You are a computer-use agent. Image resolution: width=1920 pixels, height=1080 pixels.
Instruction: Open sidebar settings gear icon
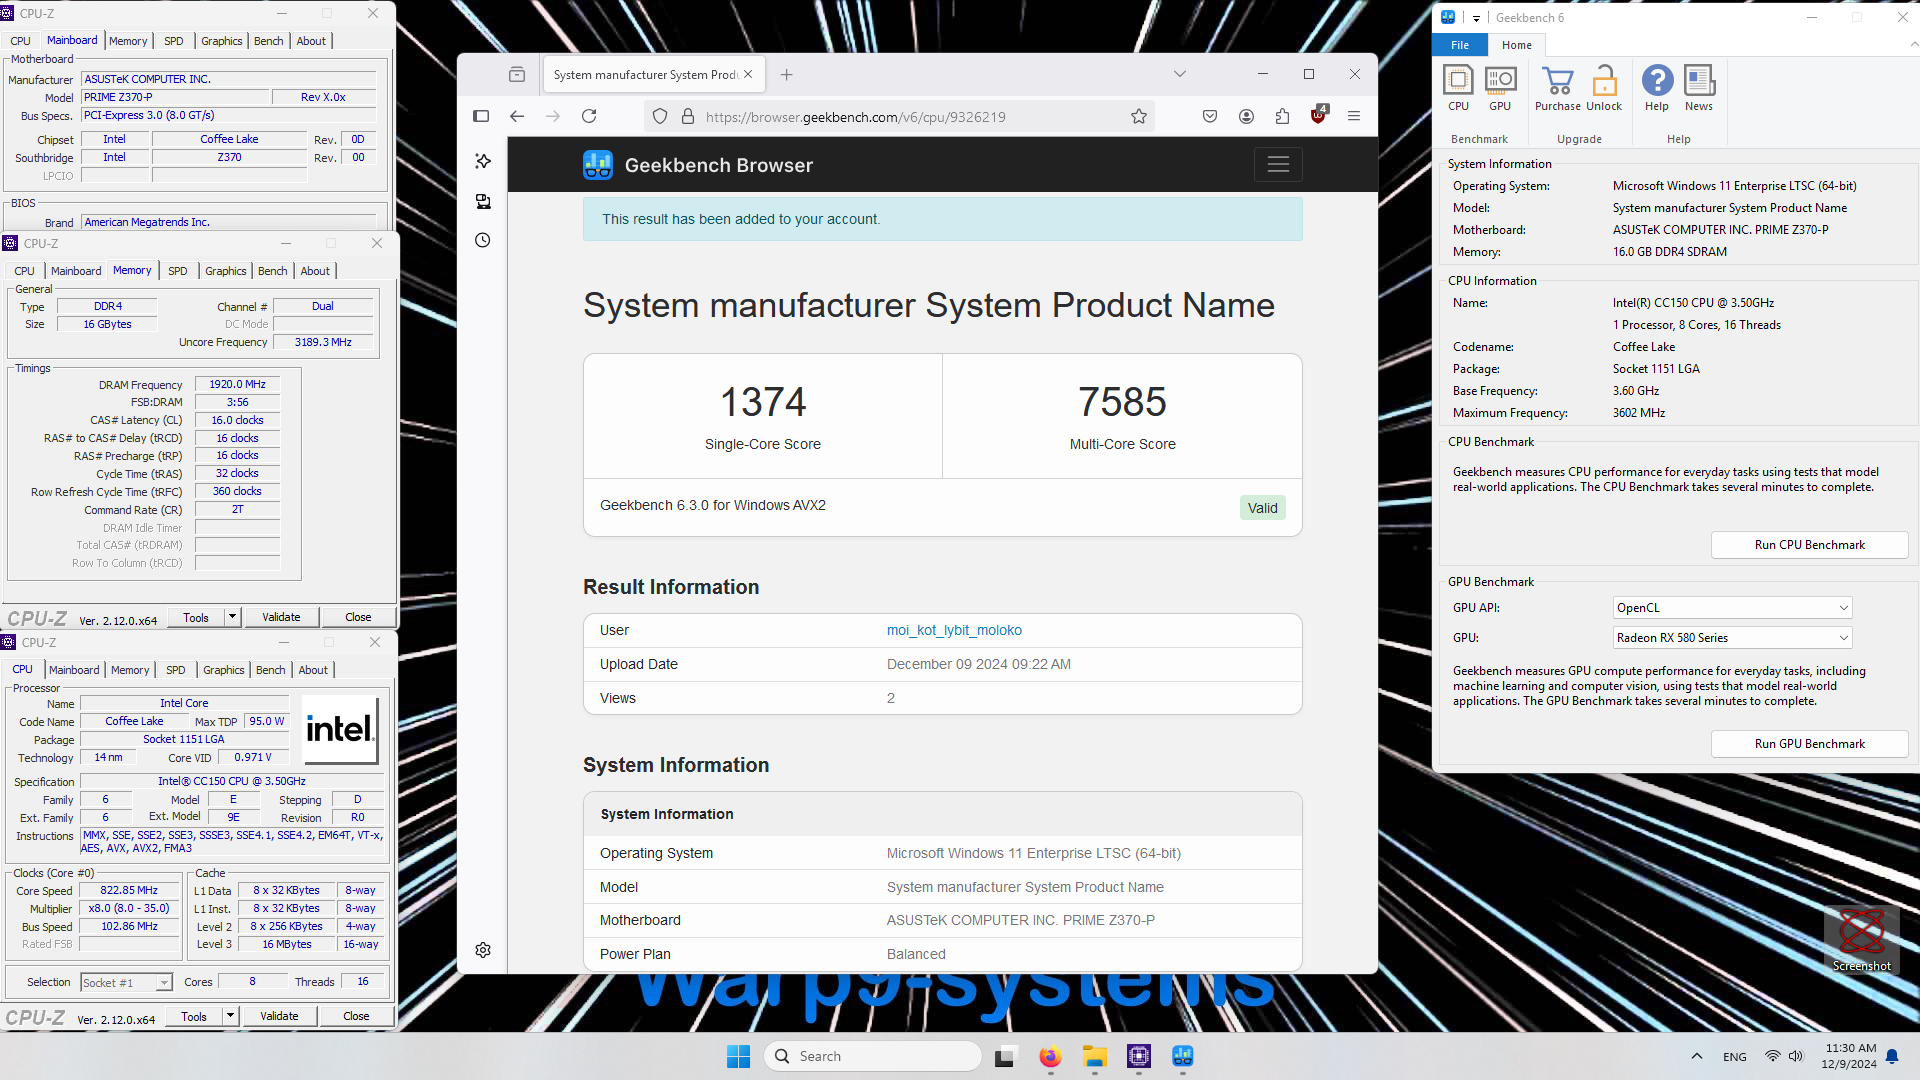click(x=483, y=950)
